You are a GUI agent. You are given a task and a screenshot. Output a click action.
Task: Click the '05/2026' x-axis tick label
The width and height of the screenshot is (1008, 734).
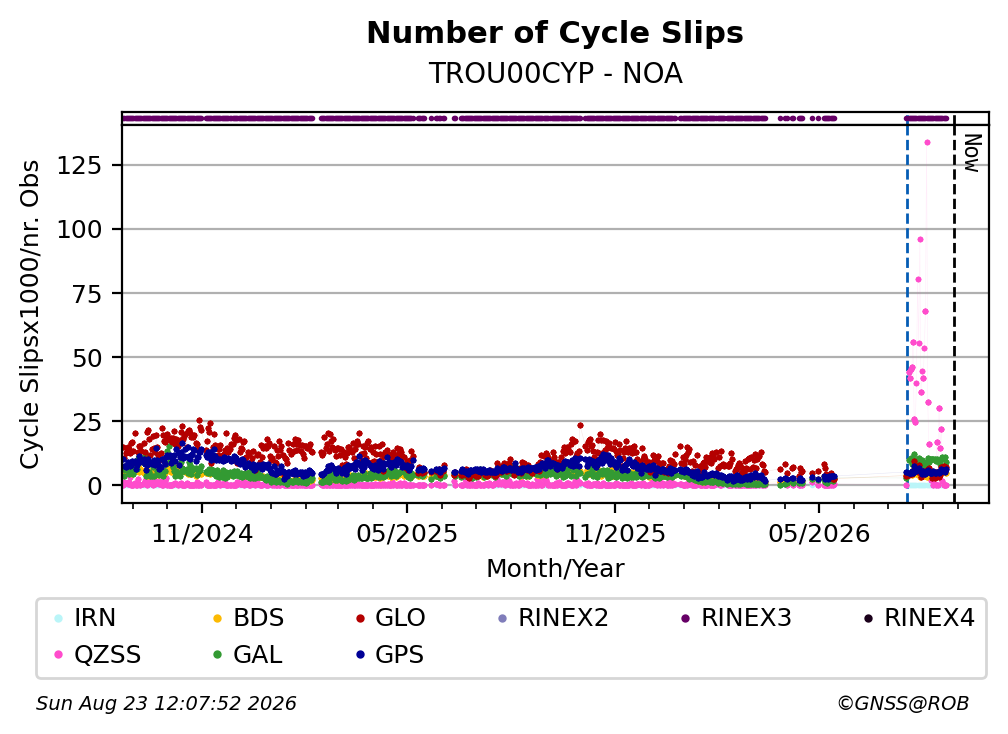pos(819,533)
